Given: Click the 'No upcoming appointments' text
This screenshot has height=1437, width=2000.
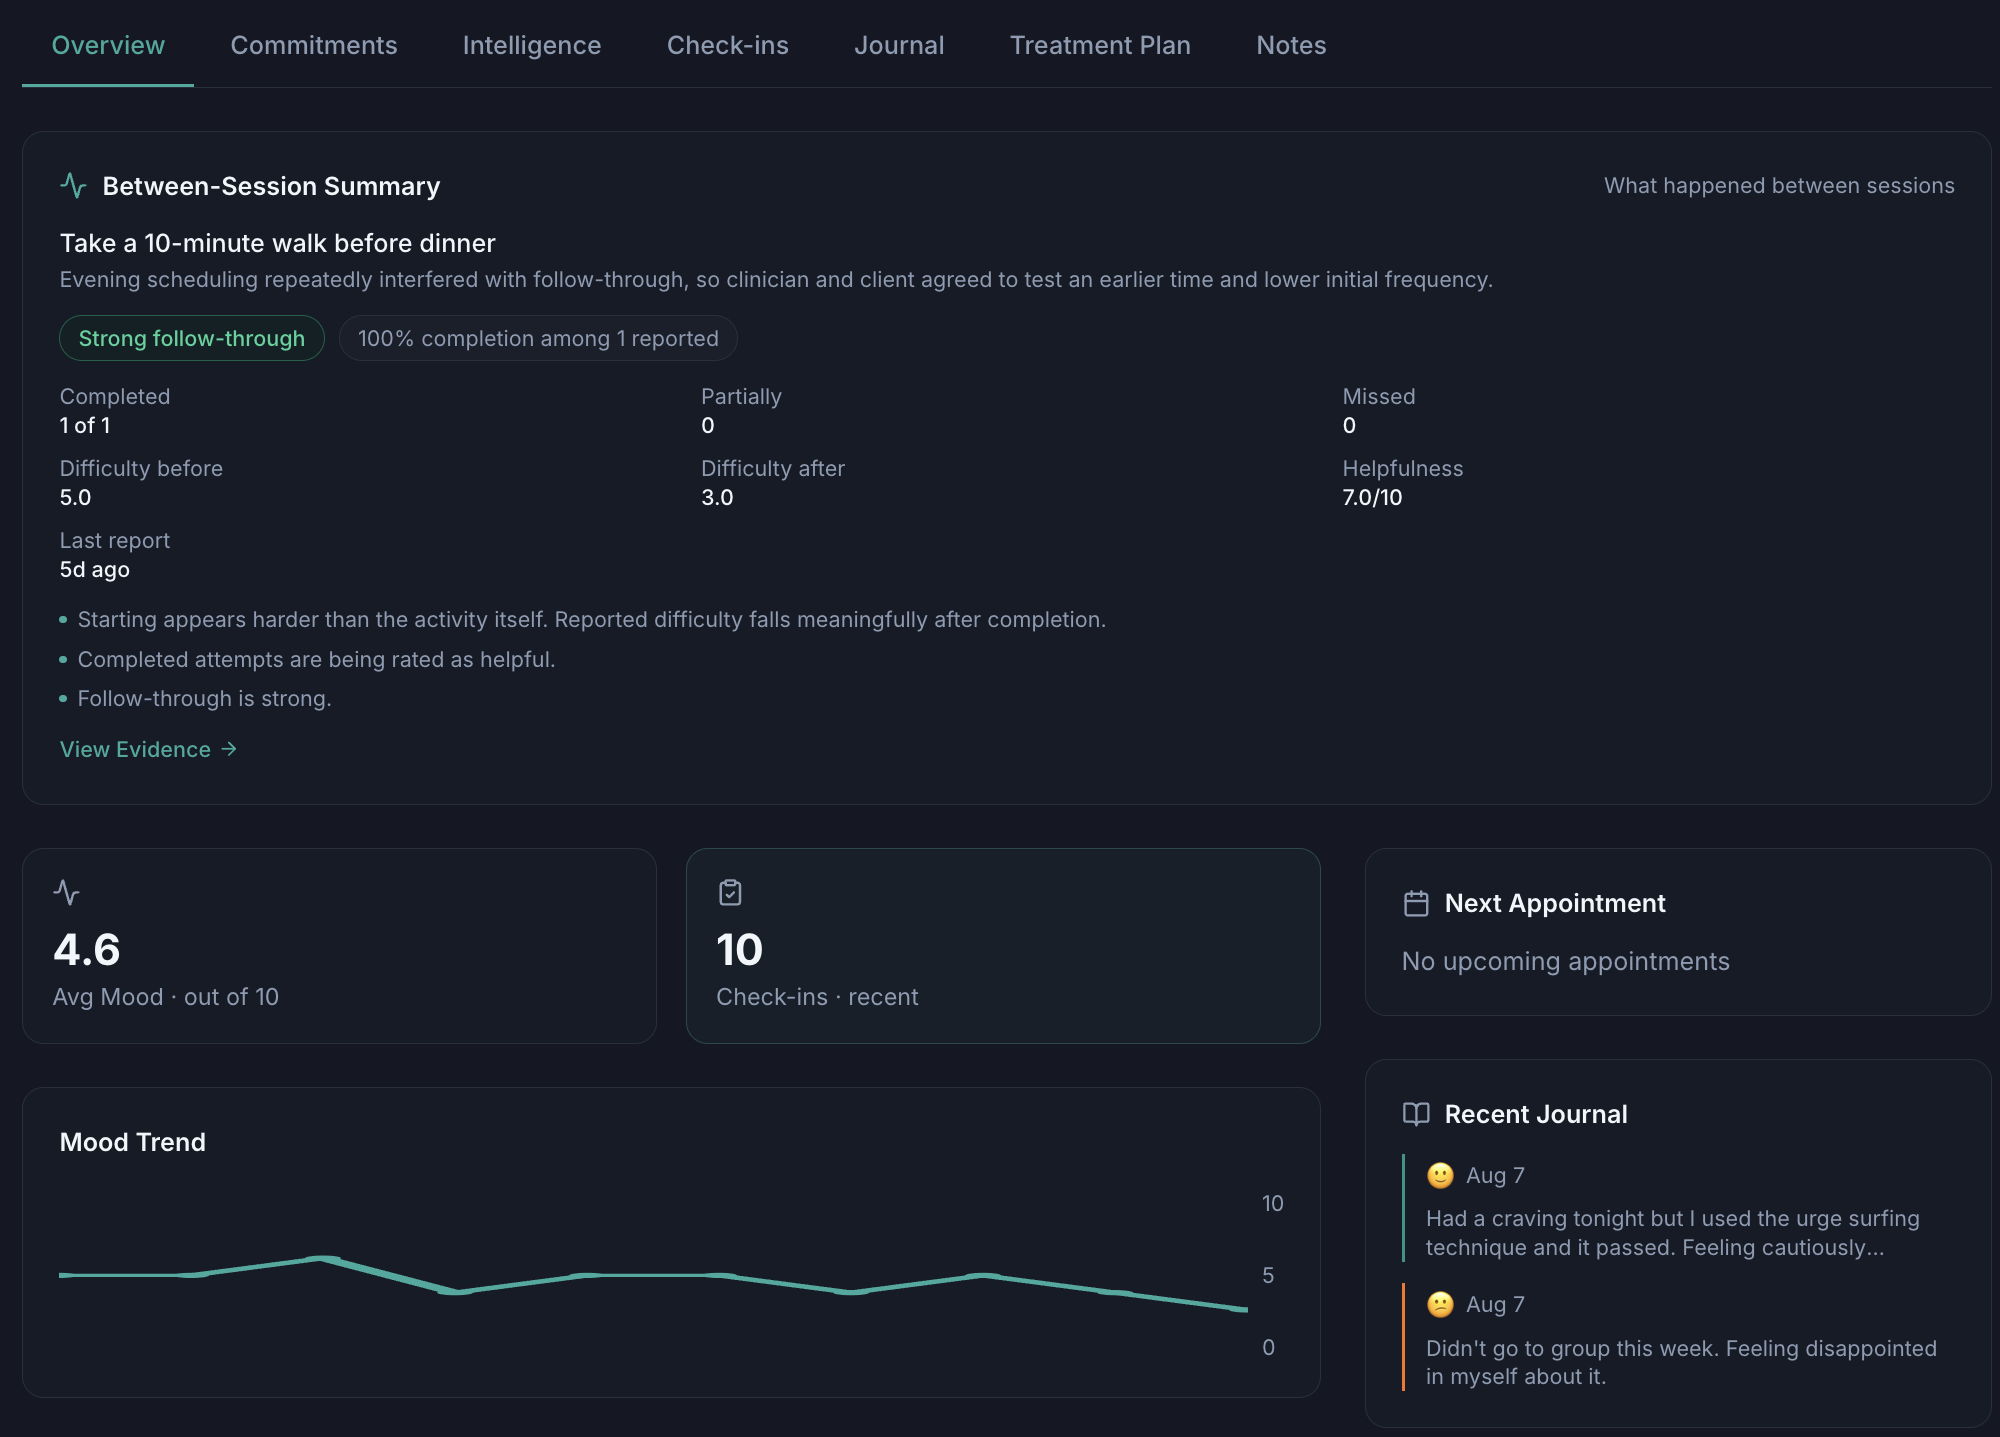Looking at the screenshot, I should tap(1565, 961).
